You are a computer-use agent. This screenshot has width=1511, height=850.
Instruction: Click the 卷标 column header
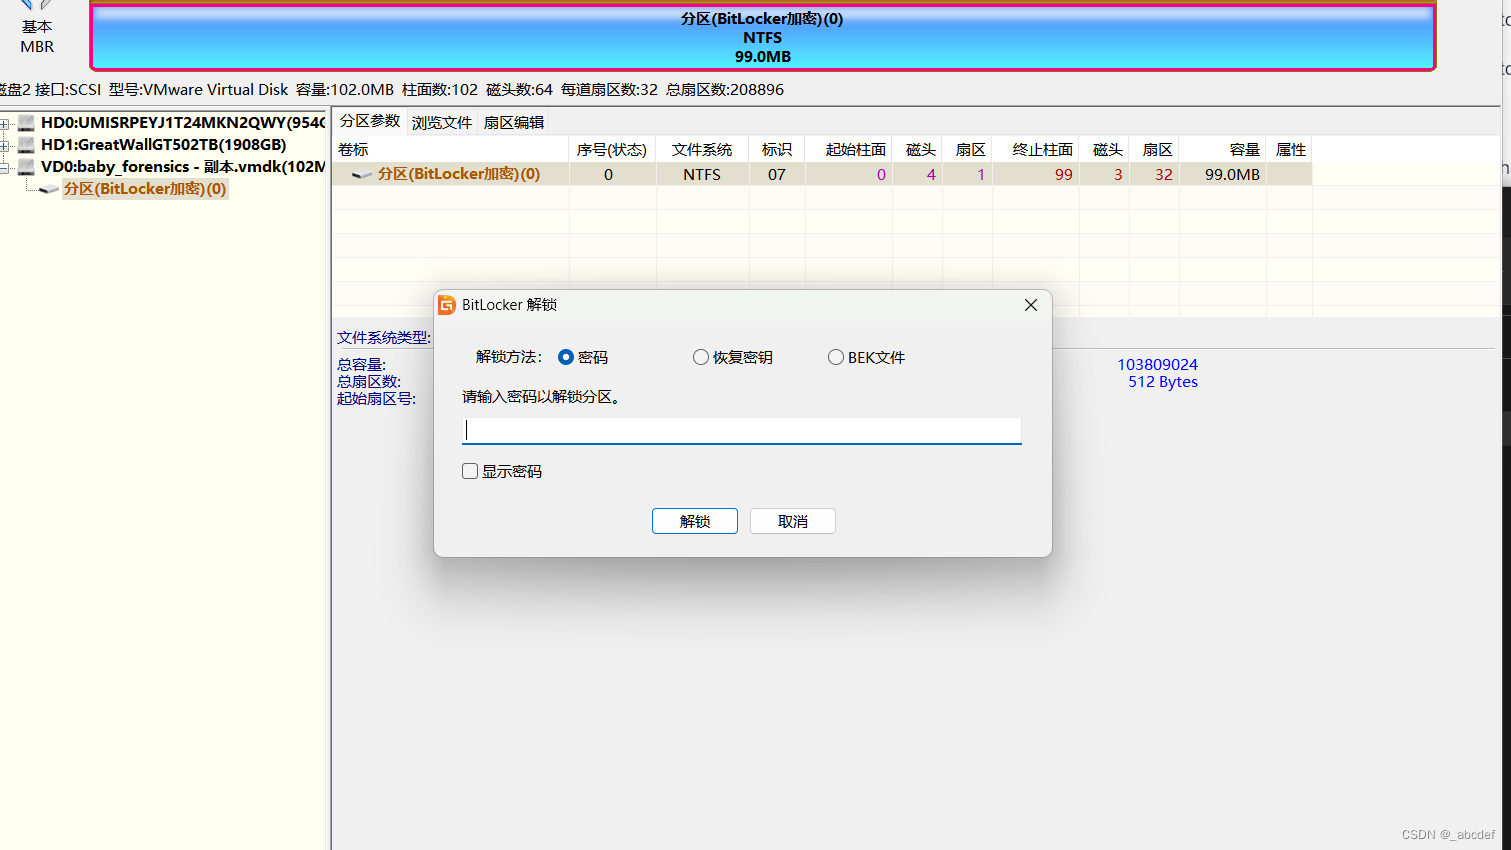pyautogui.click(x=450, y=149)
